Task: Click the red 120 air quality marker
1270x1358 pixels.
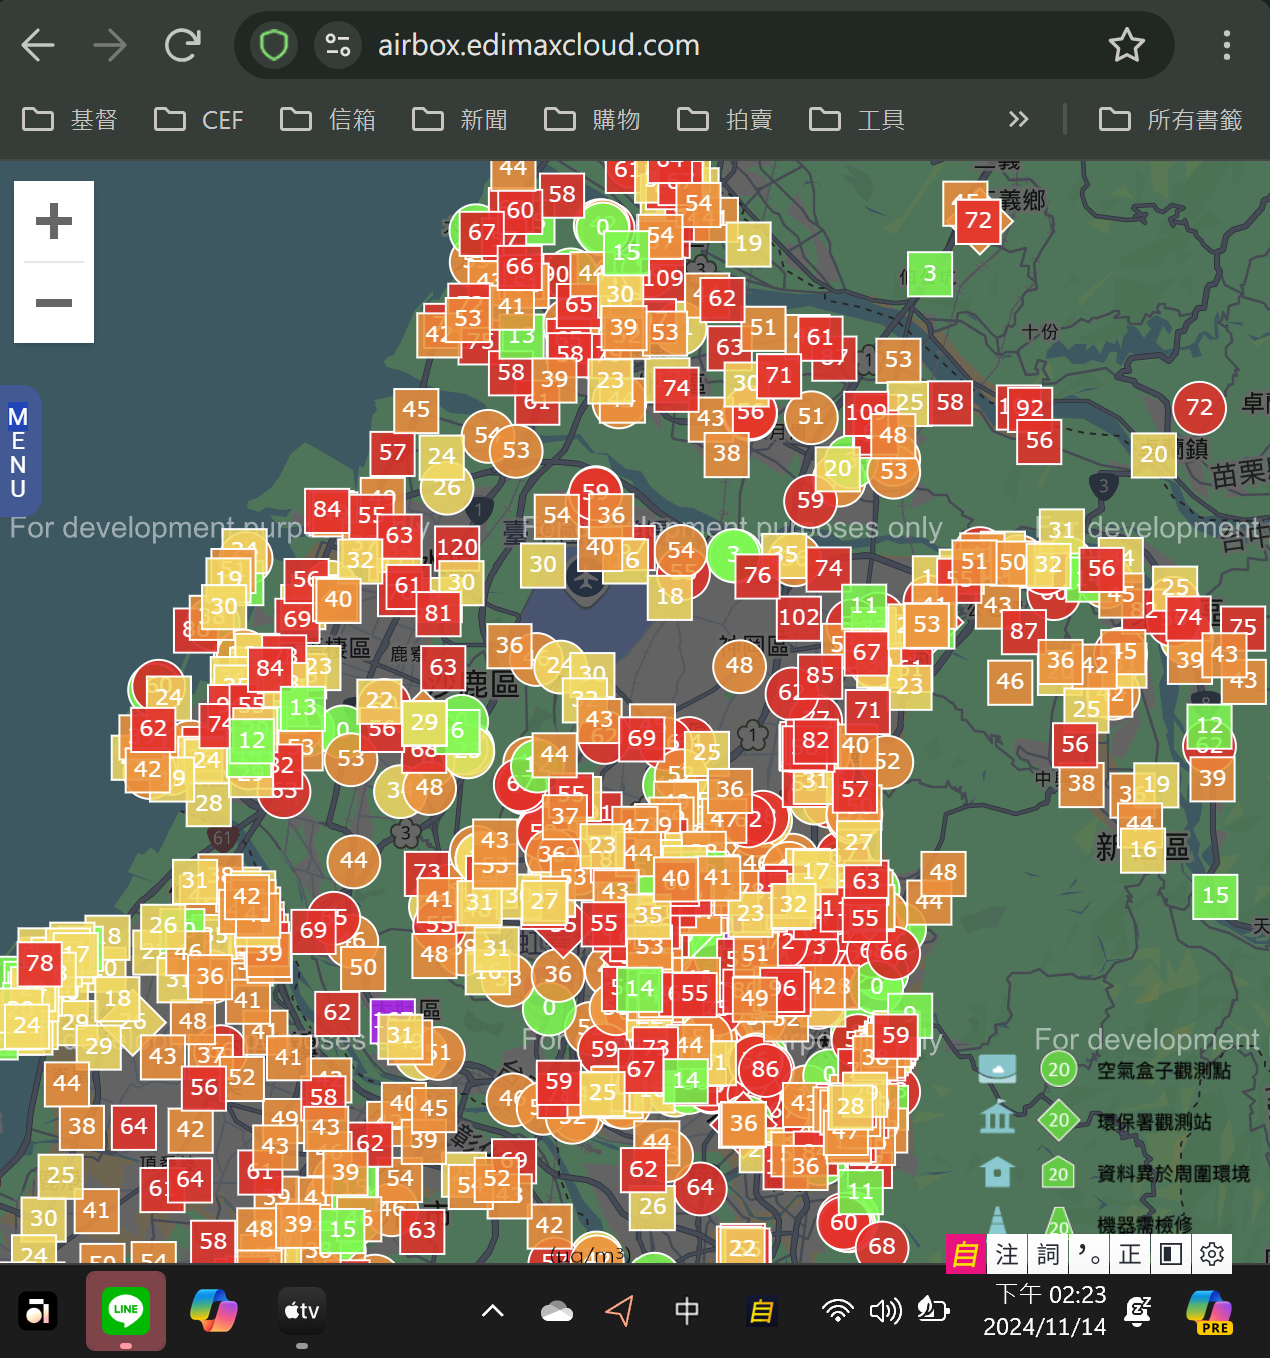Action: pyautogui.click(x=457, y=547)
